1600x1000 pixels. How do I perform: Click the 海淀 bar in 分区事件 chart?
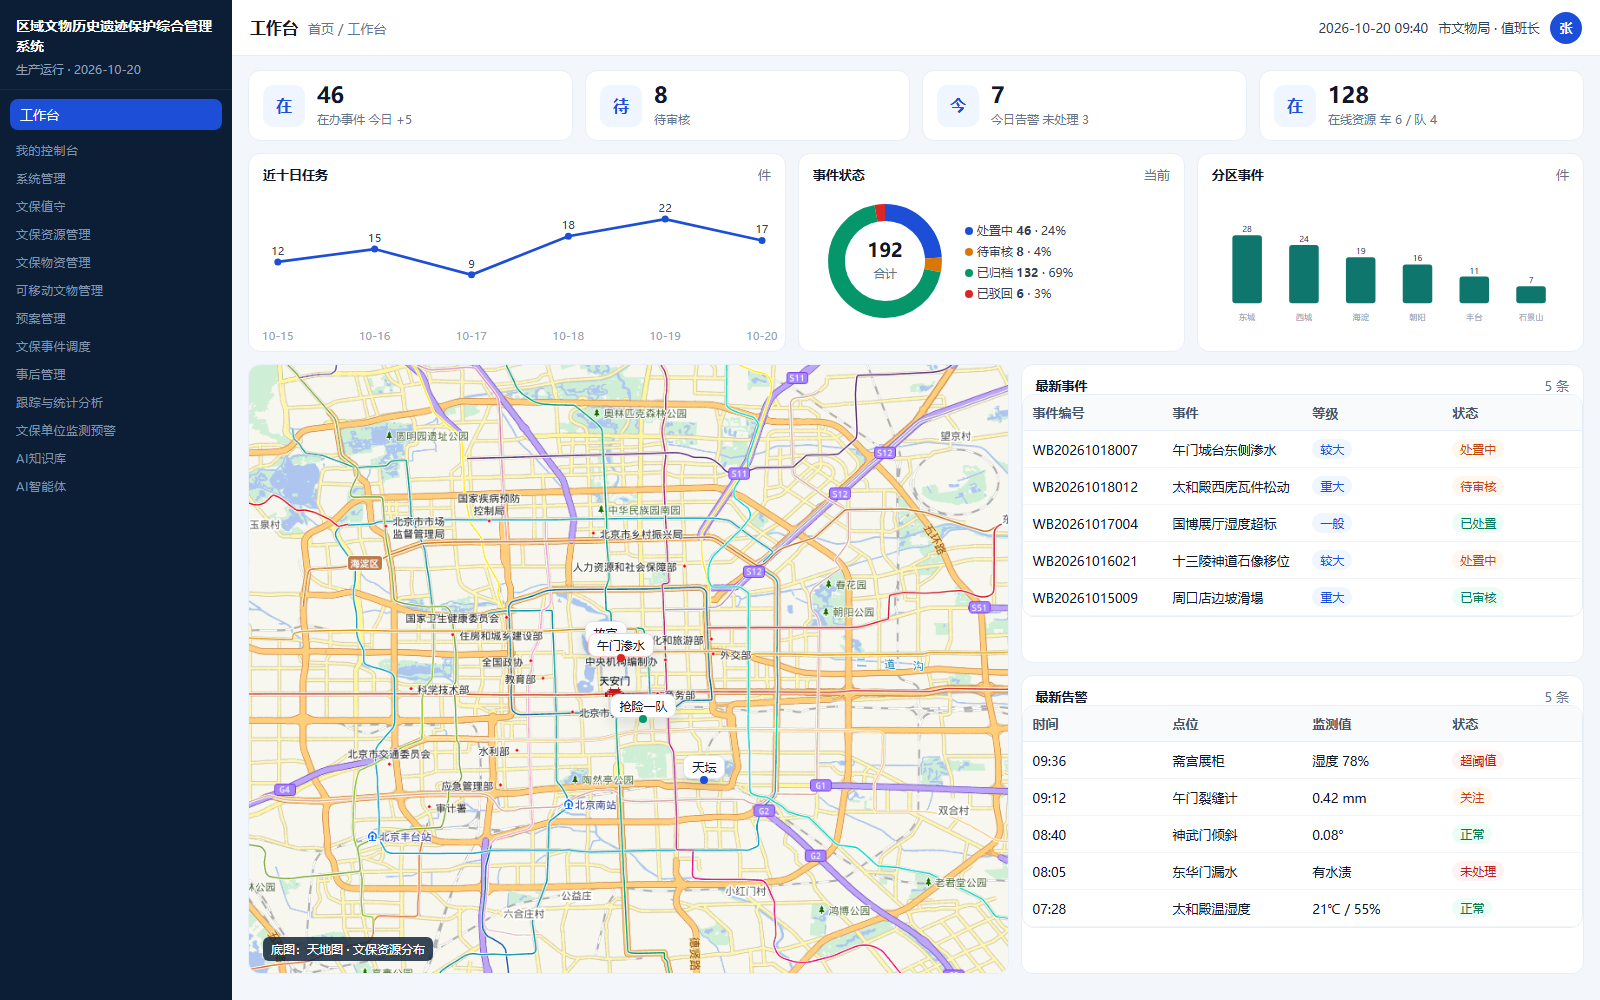click(1360, 280)
